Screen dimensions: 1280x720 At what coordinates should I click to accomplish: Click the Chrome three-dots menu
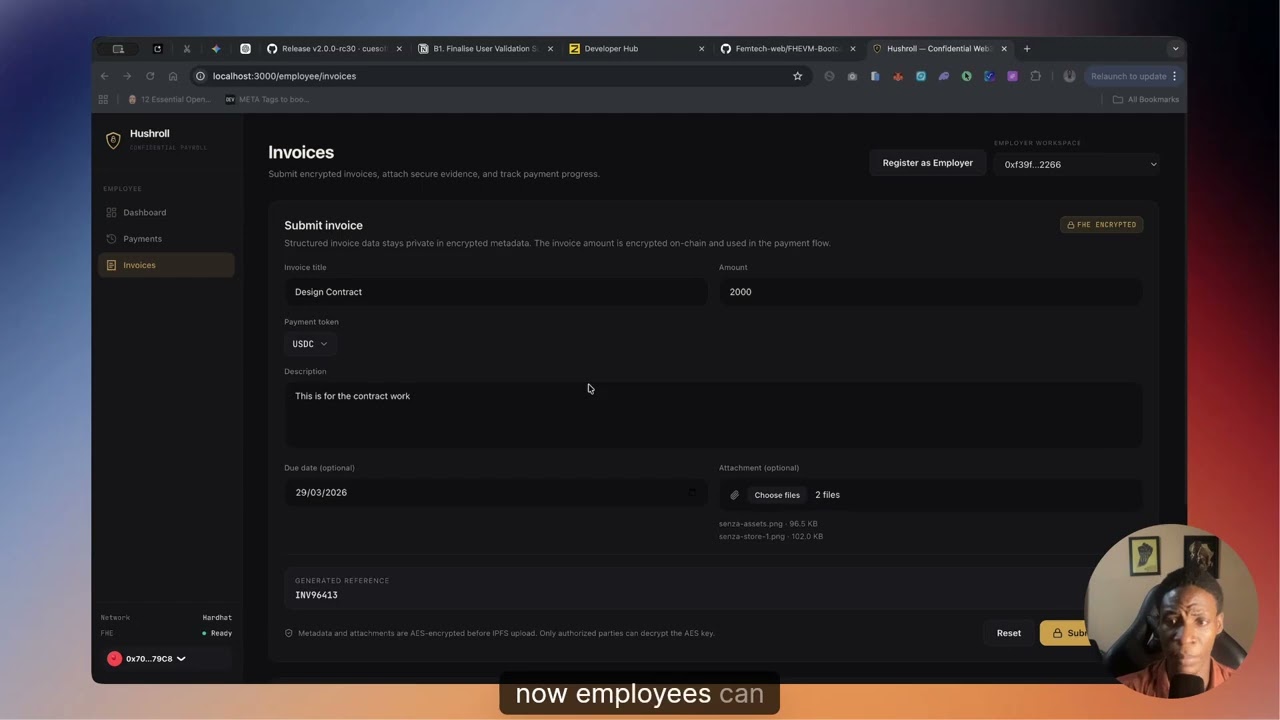pyautogui.click(x=1174, y=76)
